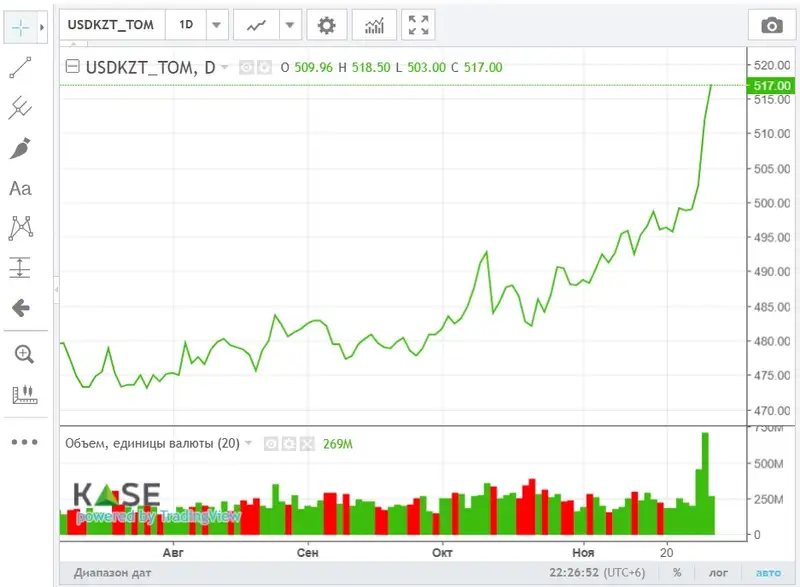Image resolution: width=800 pixels, height=587 pixels.
Task: Select the crosshair cursor tool
Action: 21,27
